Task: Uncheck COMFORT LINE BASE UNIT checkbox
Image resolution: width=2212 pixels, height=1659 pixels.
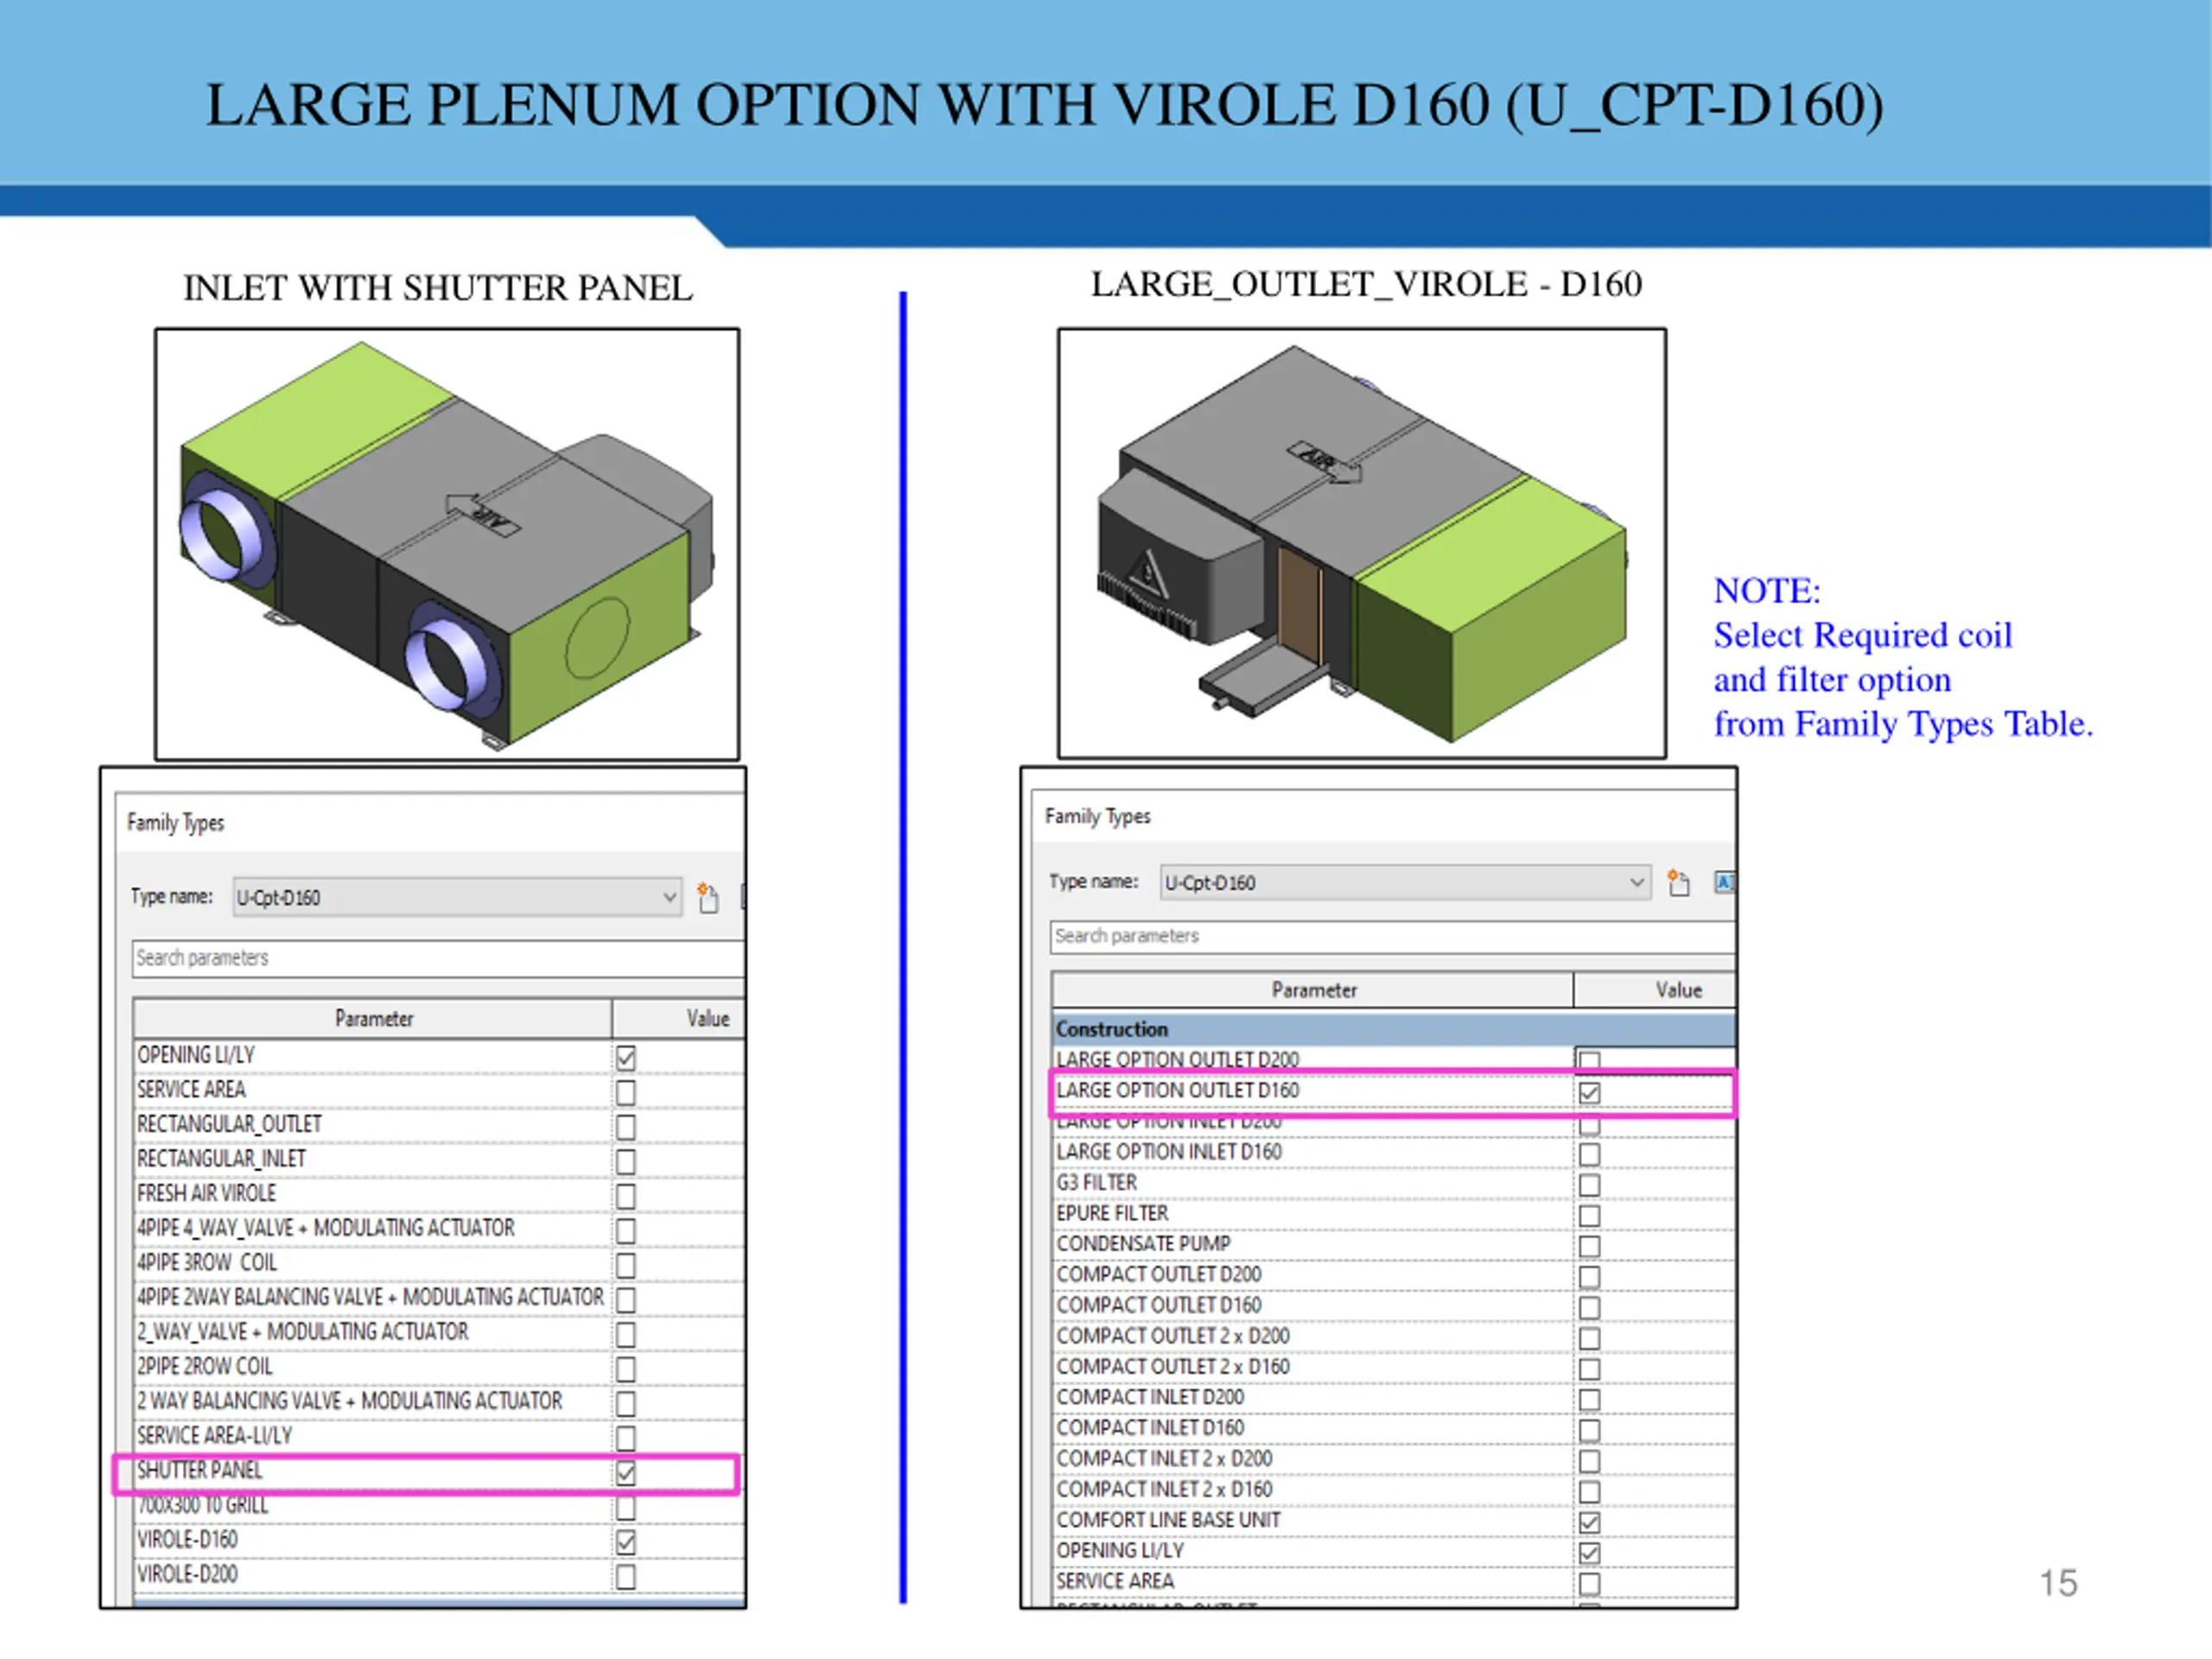Action: [x=1589, y=1522]
